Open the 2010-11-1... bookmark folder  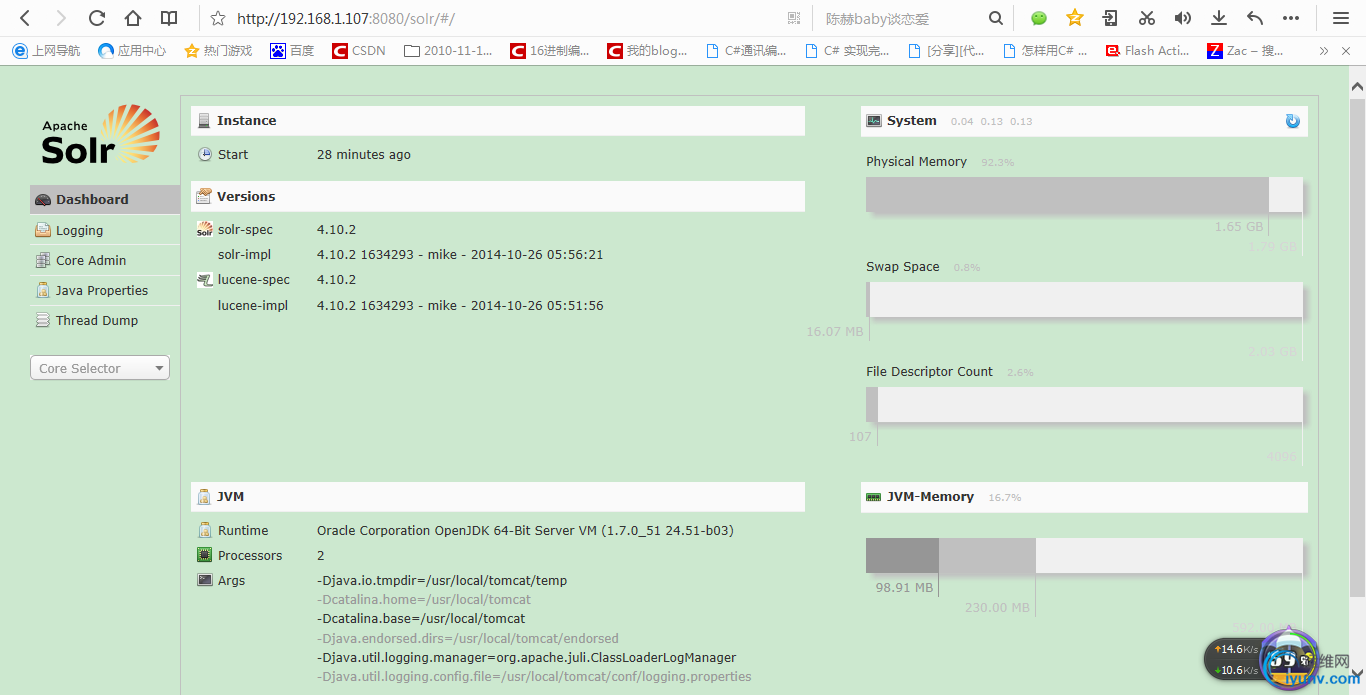pyautogui.click(x=448, y=50)
